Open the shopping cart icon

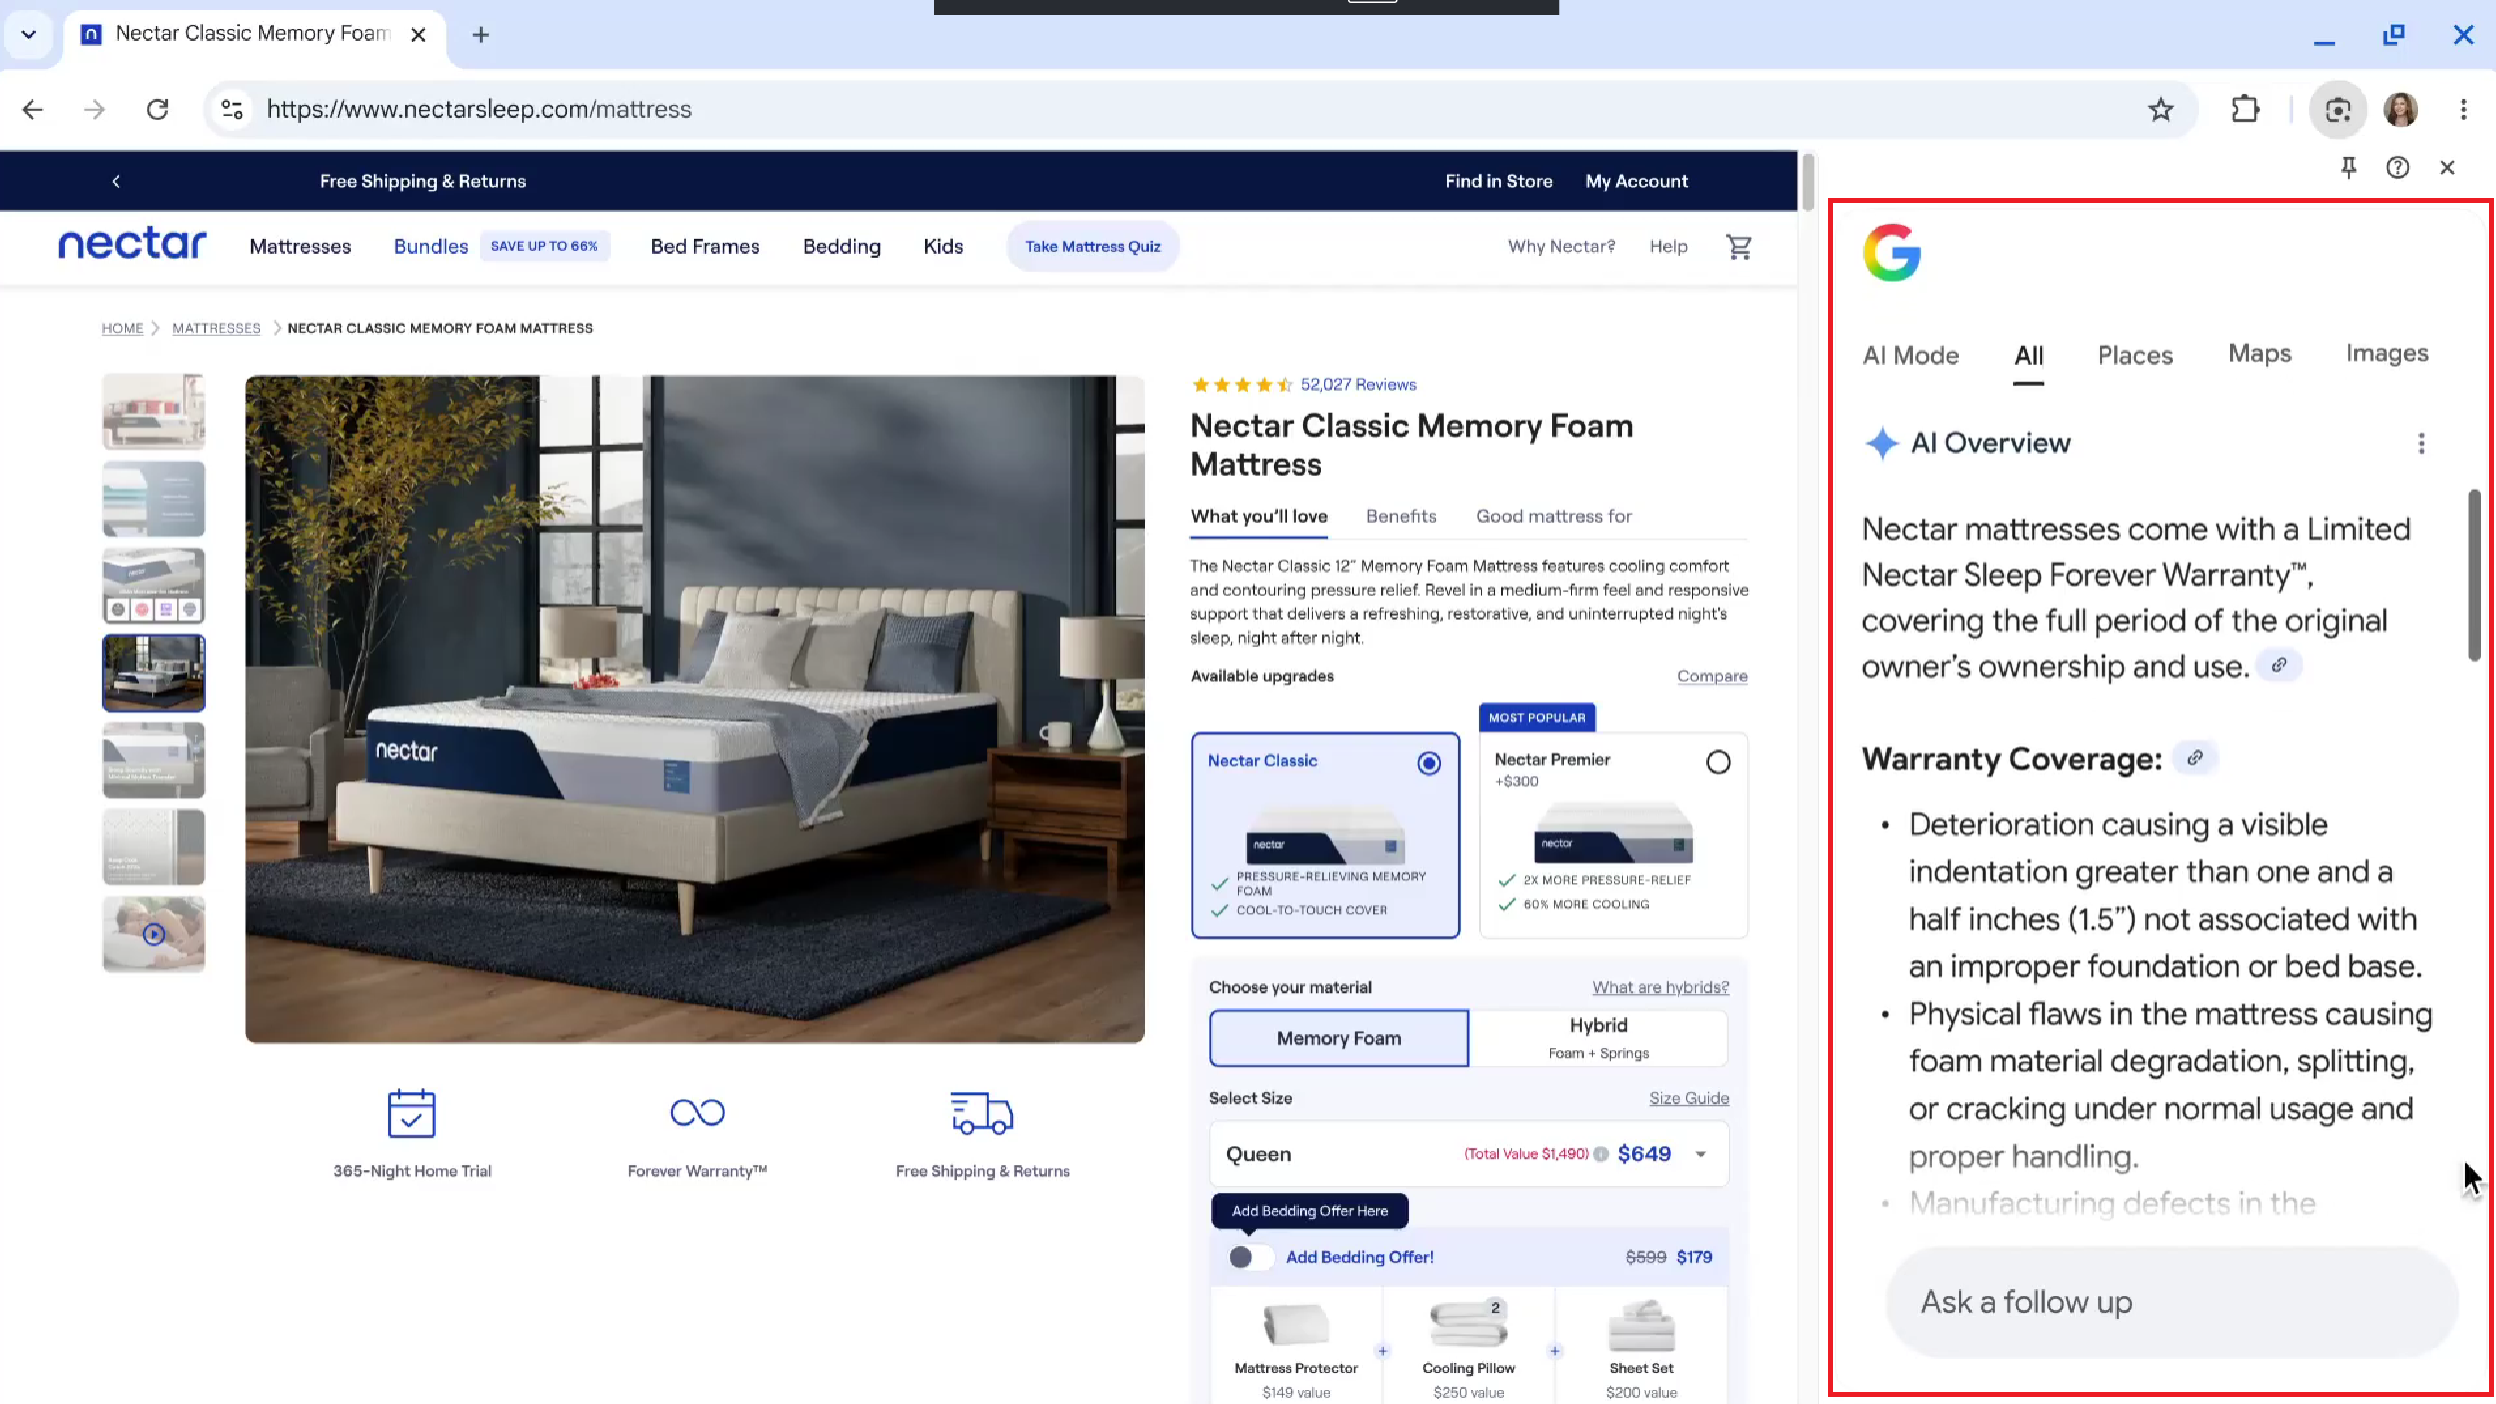(x=1738, y=246)
